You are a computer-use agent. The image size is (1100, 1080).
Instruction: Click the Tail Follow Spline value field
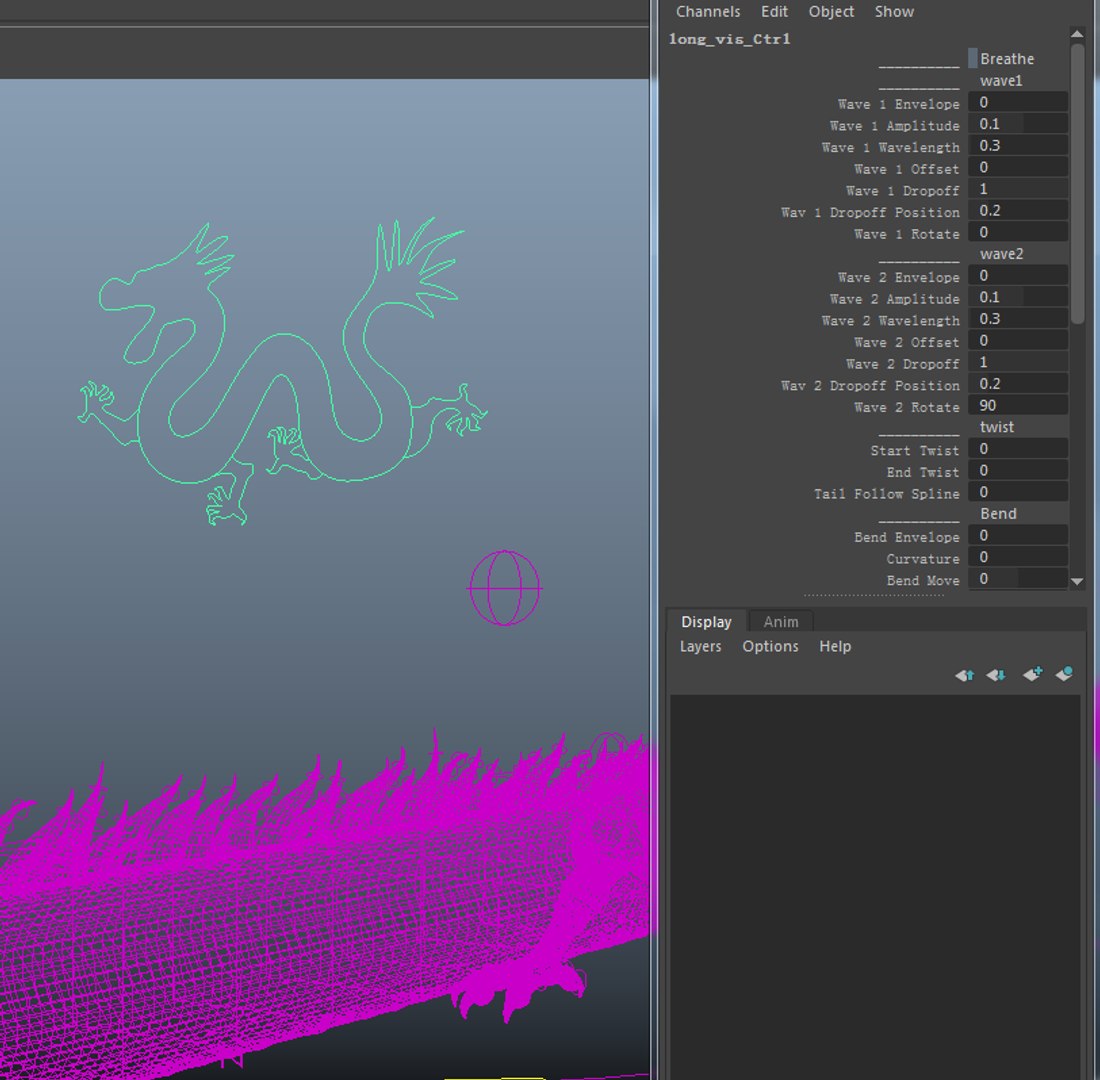(1018, 493)
